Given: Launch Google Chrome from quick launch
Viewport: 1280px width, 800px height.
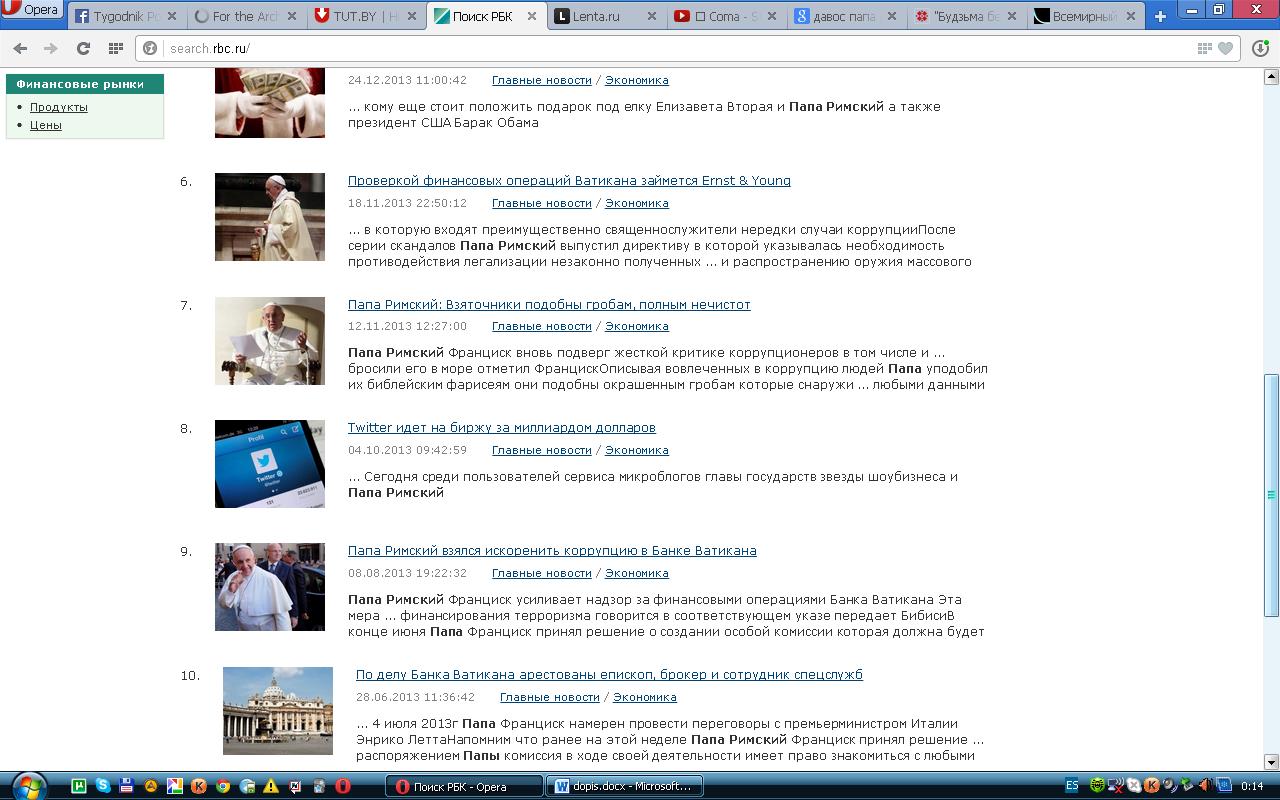Looking at the screenshot, I should pos(223,786).
